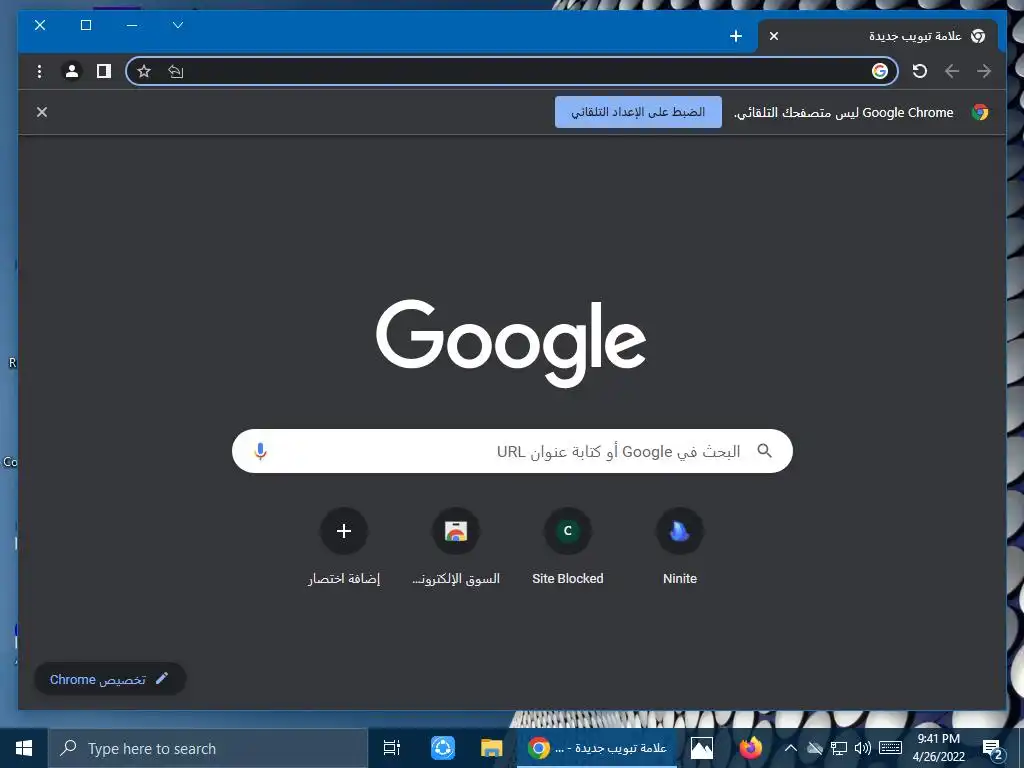Open the notification center icon
1024x768 pixels.
(x=993, y=749)
